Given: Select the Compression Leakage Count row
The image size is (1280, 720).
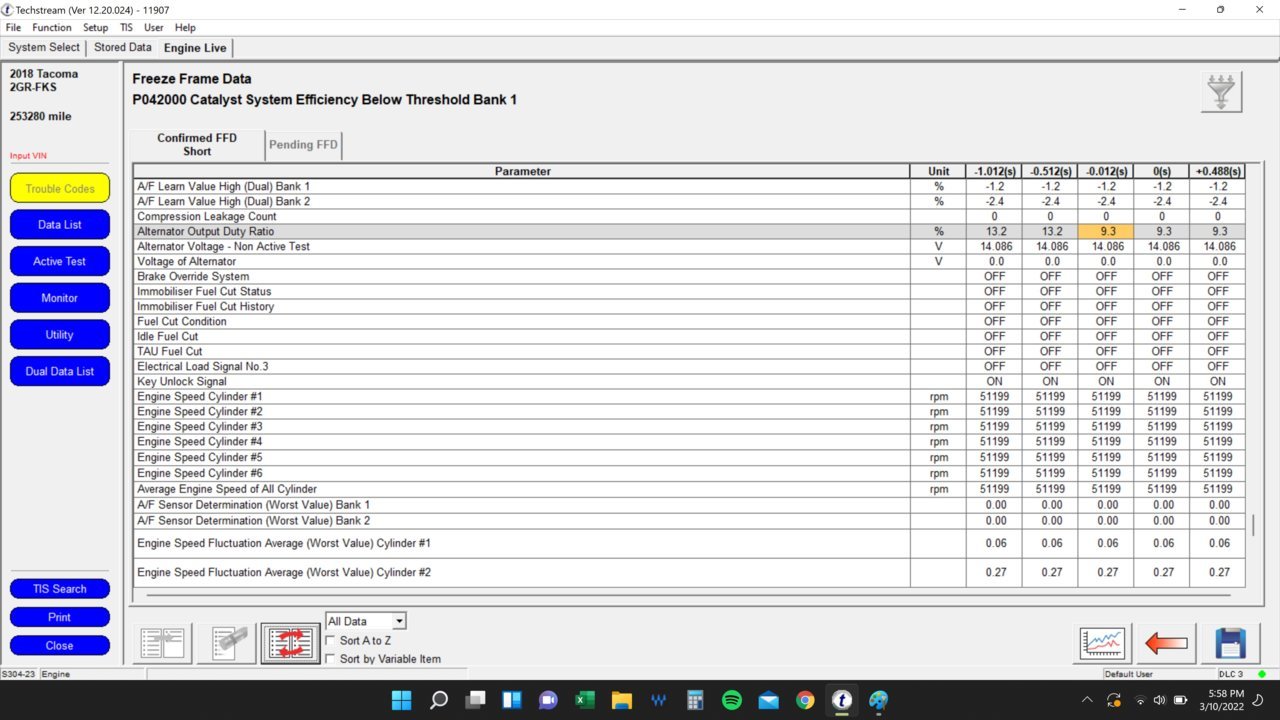Looking at the screenshot, I should coord(690,216).
